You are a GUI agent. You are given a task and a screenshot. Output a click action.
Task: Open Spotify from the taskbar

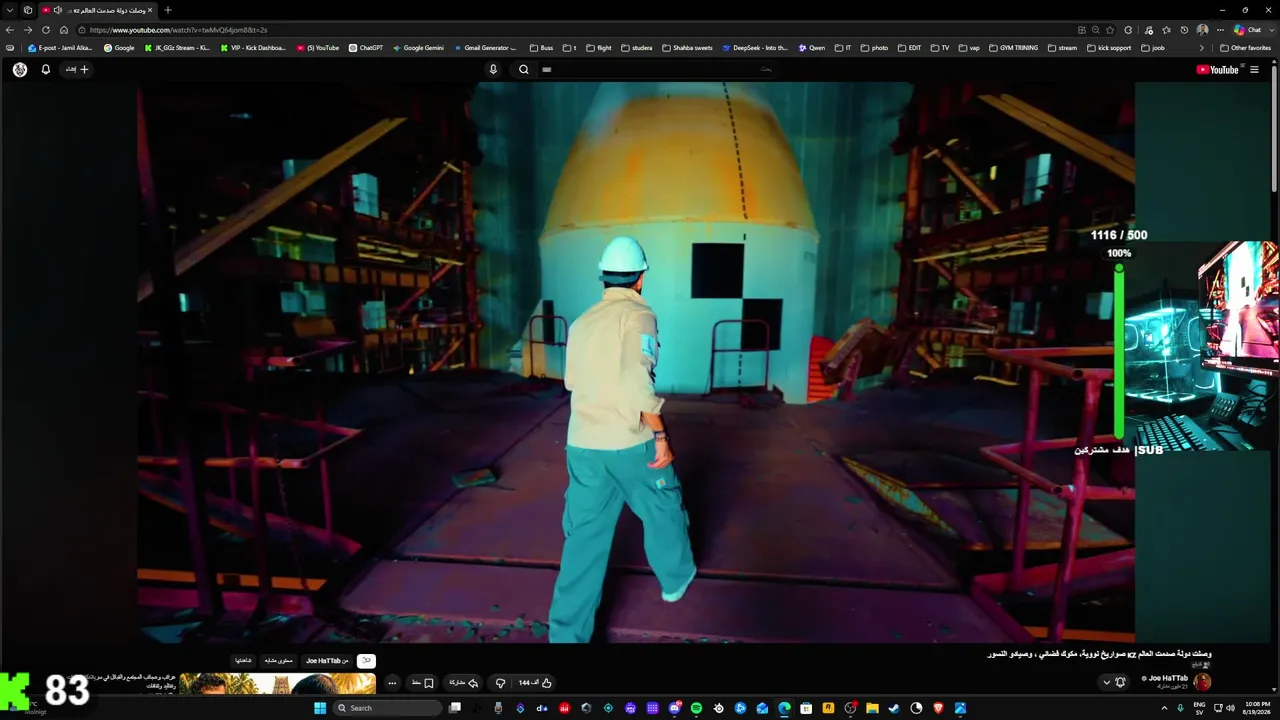696,708
